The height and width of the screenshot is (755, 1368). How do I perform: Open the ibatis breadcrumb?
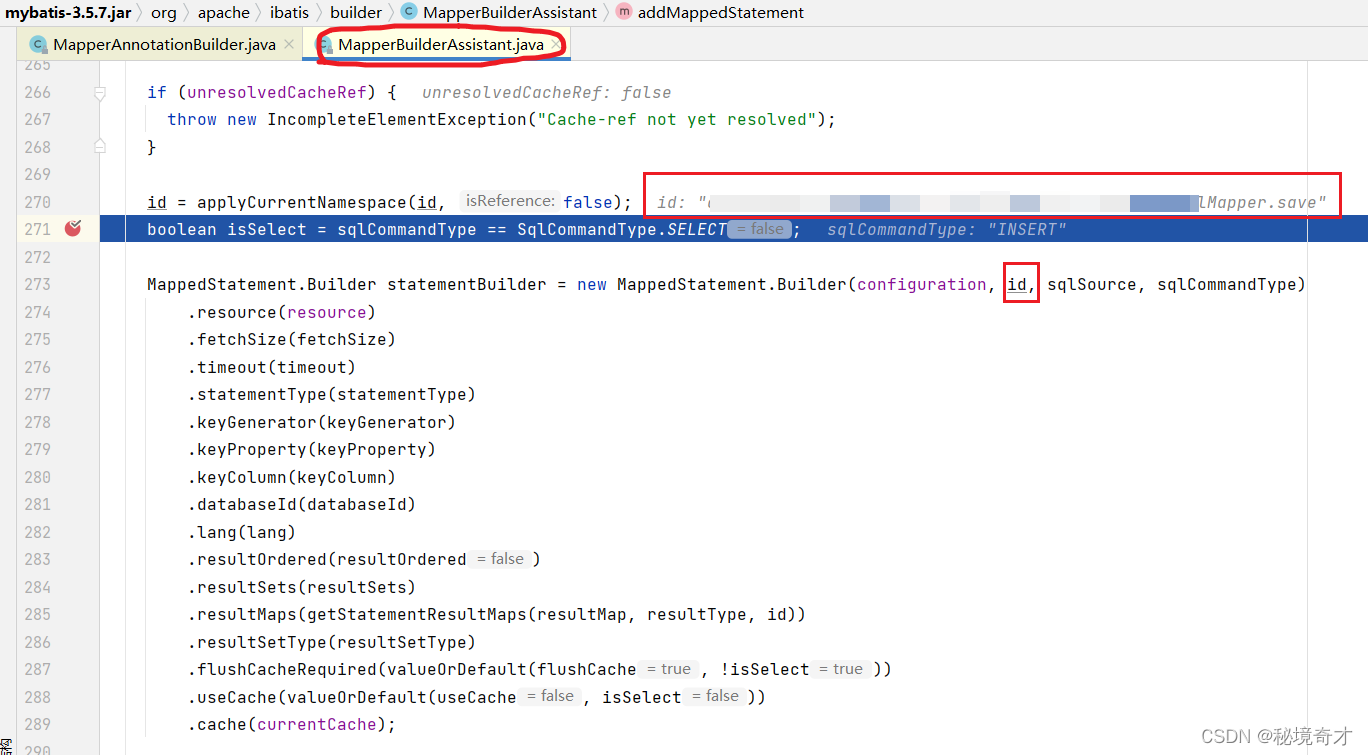[x=289, y=13]
